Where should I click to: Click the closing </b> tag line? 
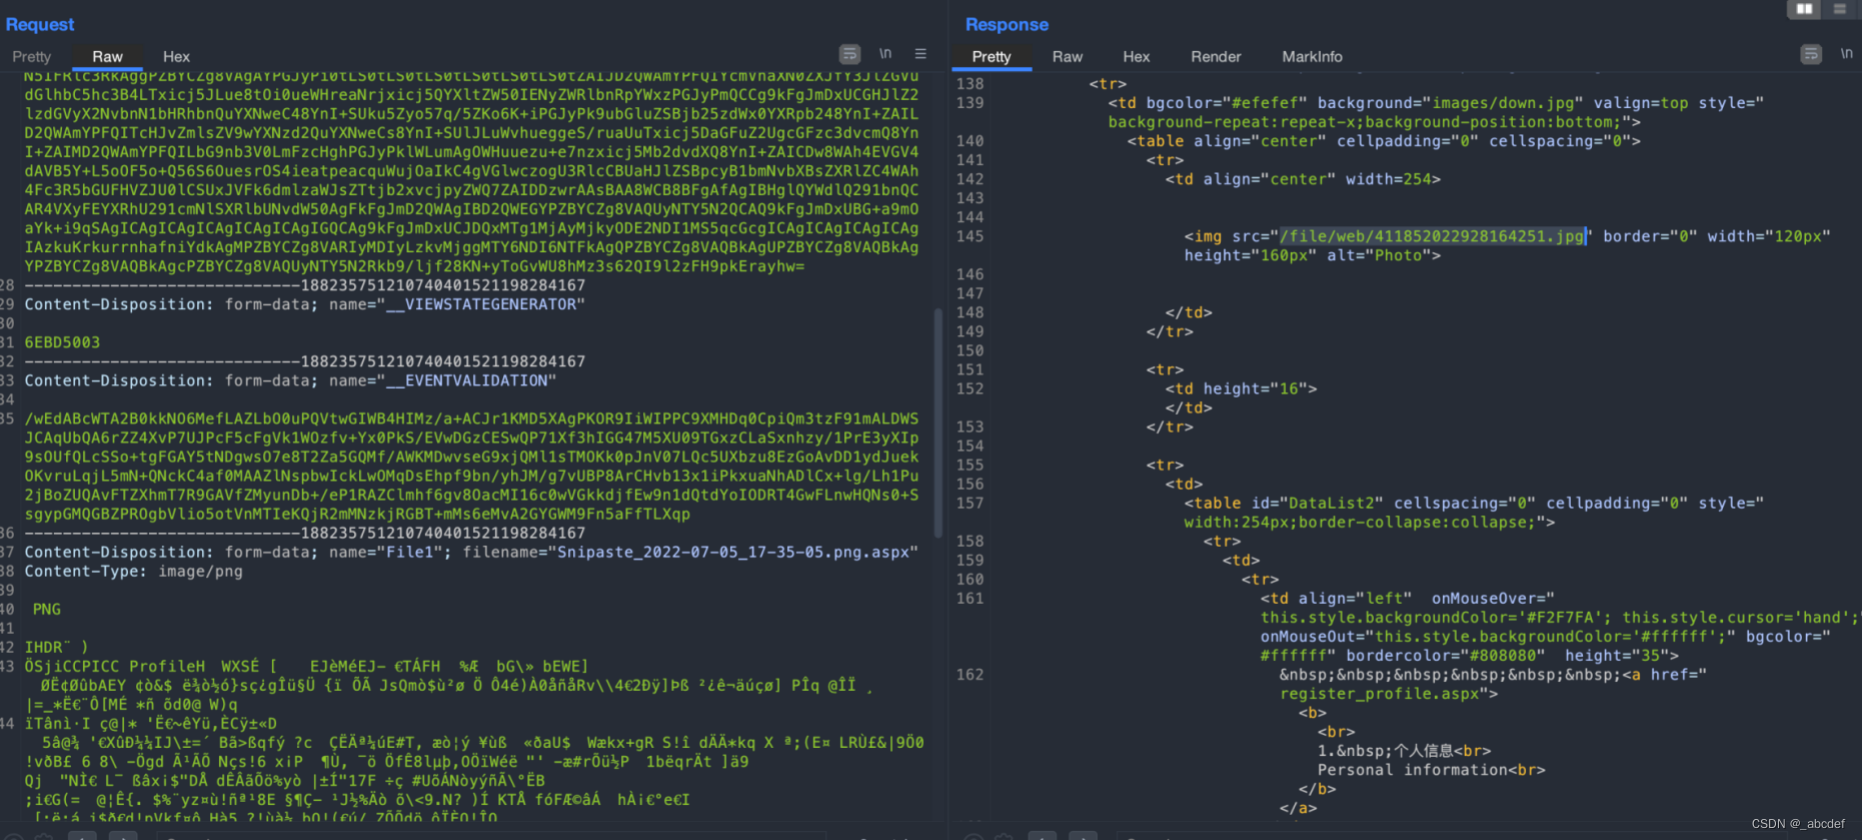coord(1317,789)
